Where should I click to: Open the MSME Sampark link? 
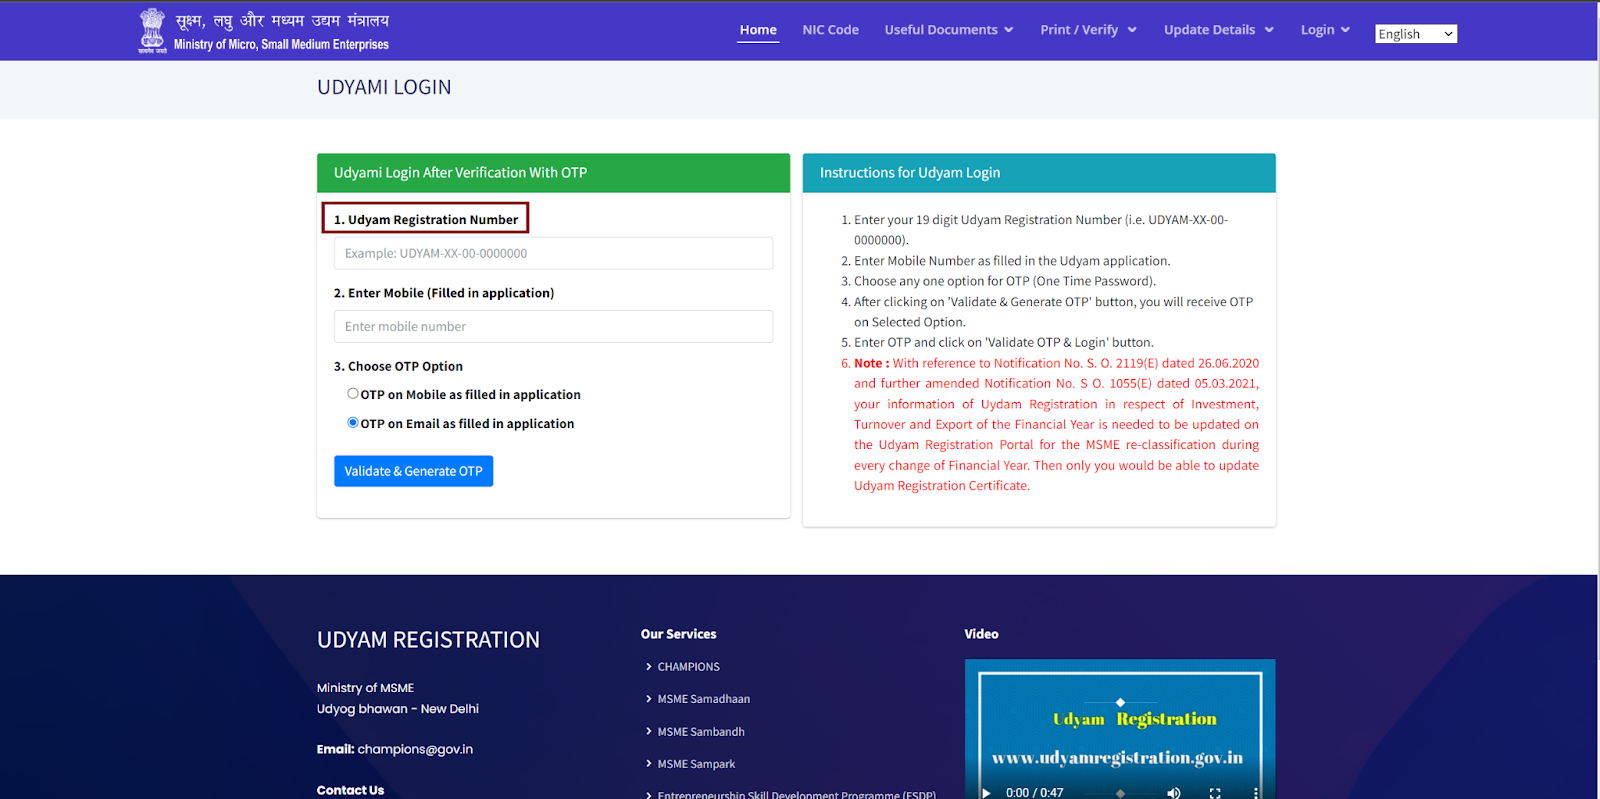[x=695, y=764]
